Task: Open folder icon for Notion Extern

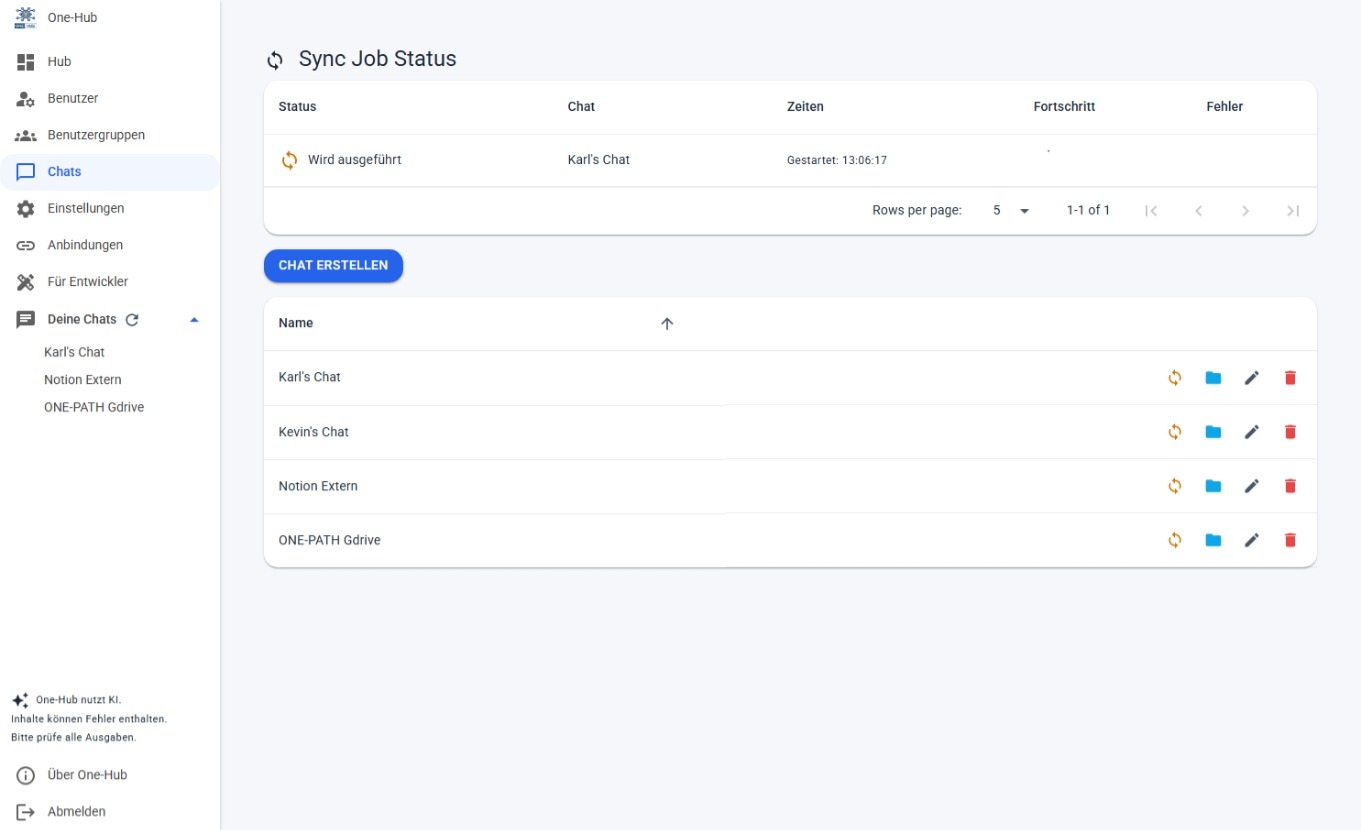Action: [x=1213, y=486]
